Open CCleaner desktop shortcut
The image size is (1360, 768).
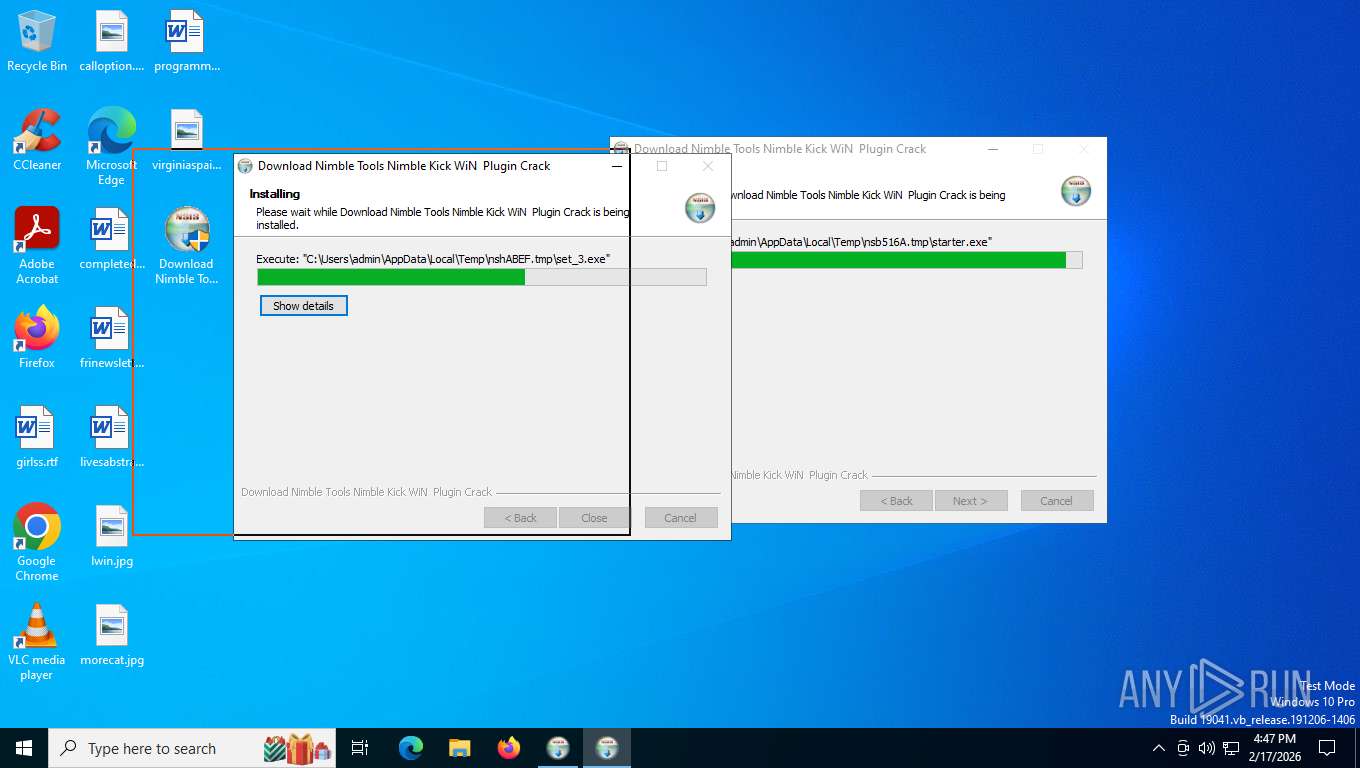coord(37,140)
